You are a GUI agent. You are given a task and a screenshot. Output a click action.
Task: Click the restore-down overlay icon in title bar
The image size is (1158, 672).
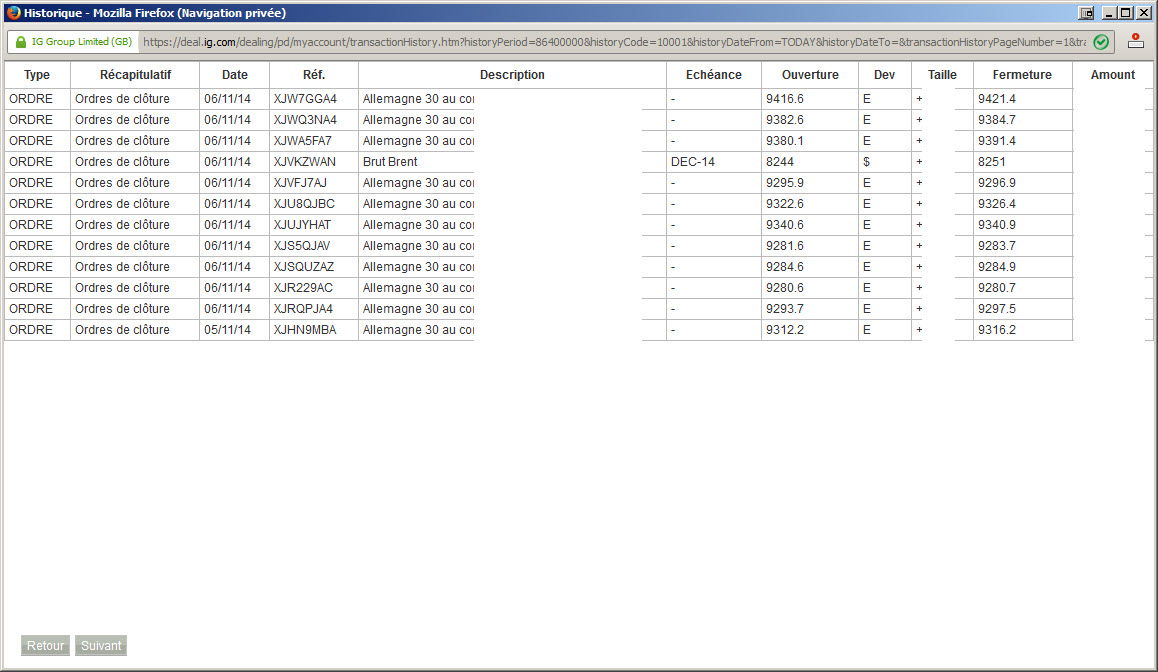tap(1086, 13)
